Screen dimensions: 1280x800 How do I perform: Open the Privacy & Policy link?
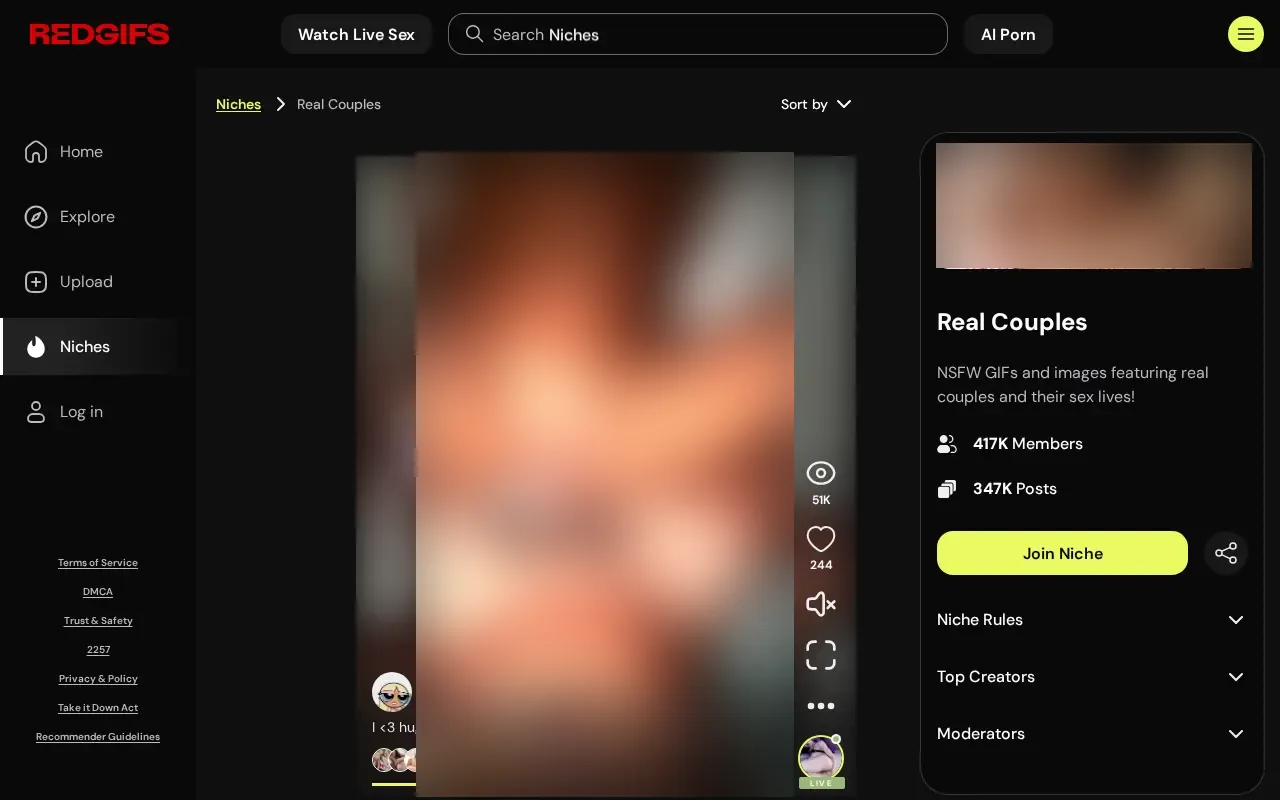pyautogui.click(x=98, y=679)
